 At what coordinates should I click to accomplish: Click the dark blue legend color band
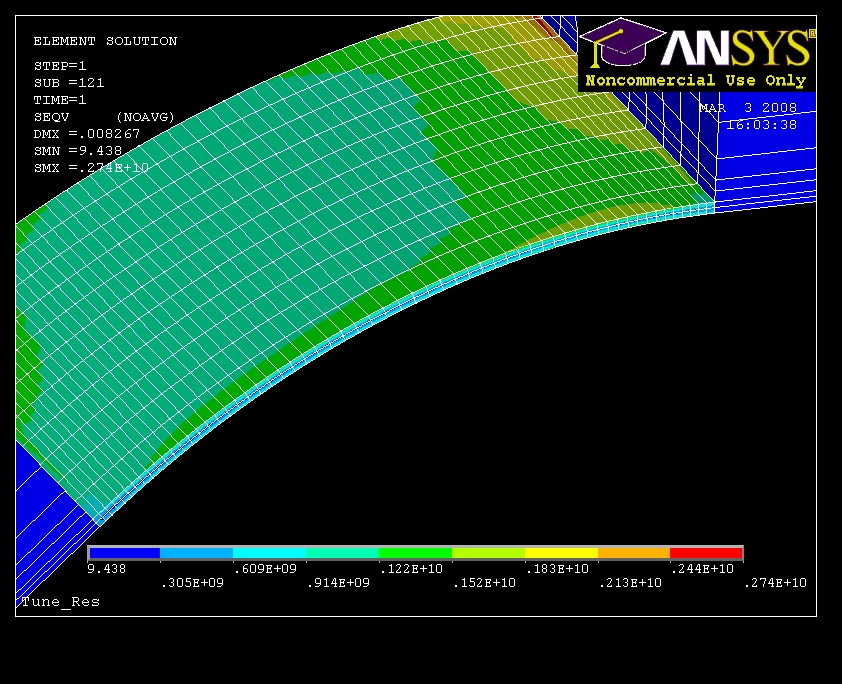pyautogui.click(x=125, y=553)
